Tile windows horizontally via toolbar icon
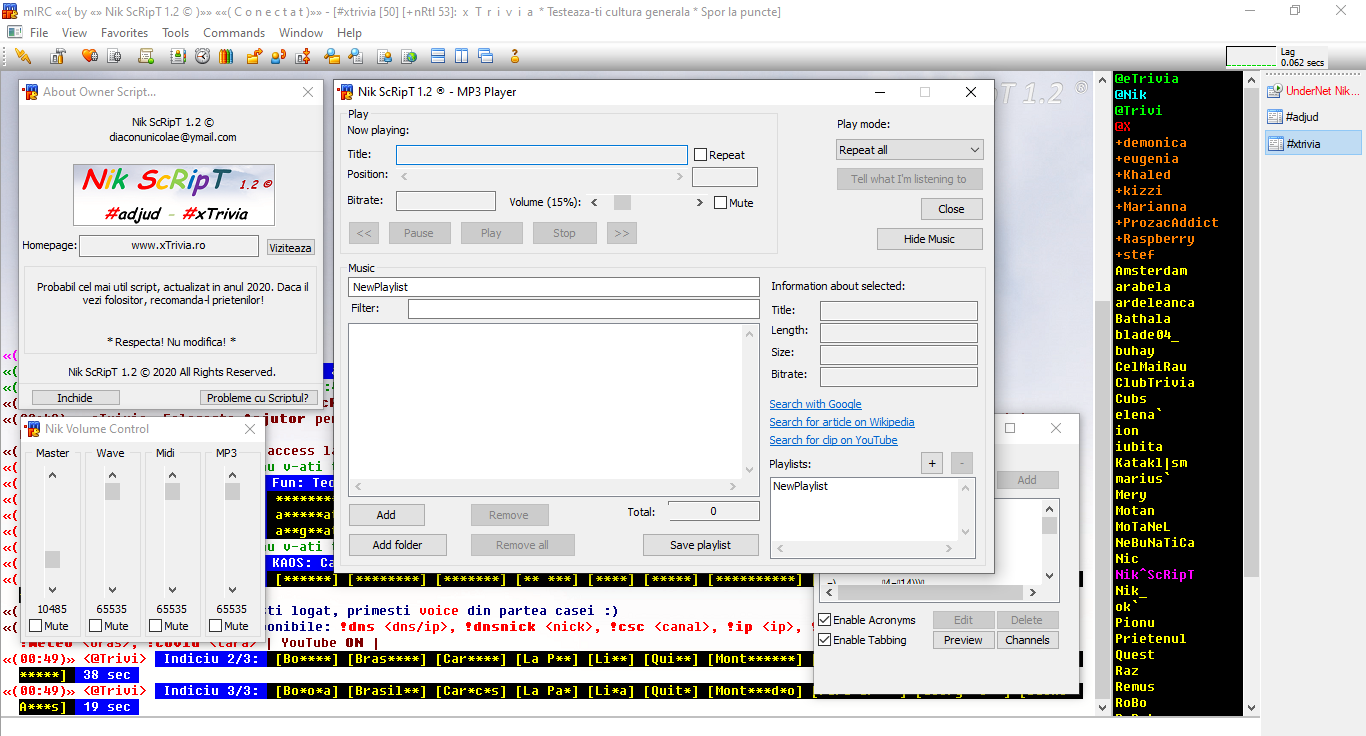Screen dimensions: 1366x736 click(438, 56)
